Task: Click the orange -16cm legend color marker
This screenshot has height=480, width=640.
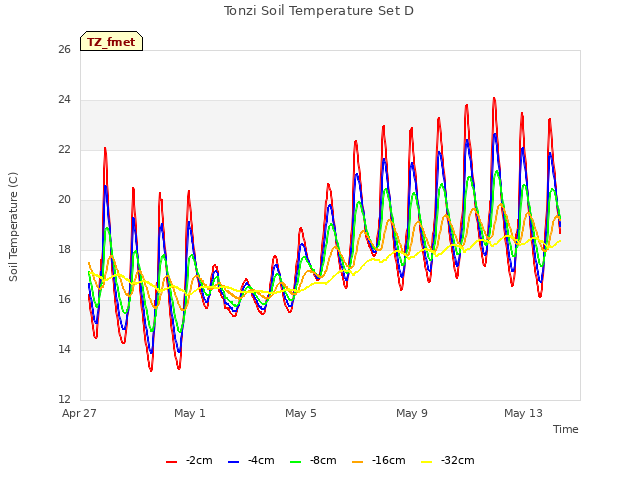Action: click(358, 462)
